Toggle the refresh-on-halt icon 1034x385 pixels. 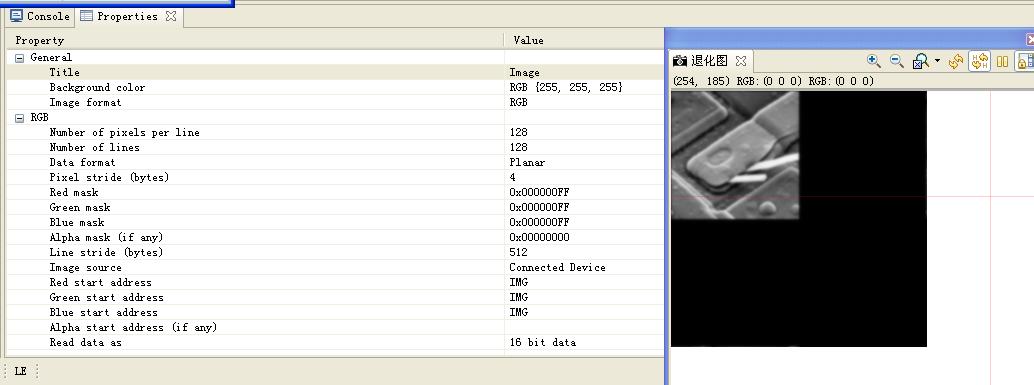[x=979, y=62]
